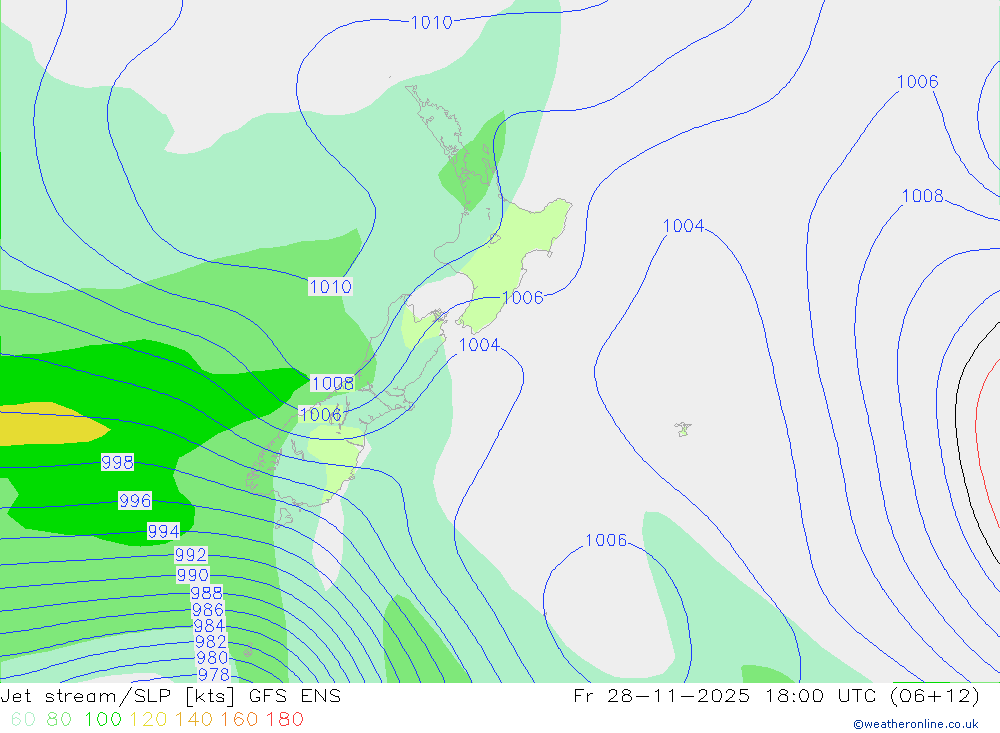Click the 996 isobar label
1000x733 pixels.
[135, 500]
